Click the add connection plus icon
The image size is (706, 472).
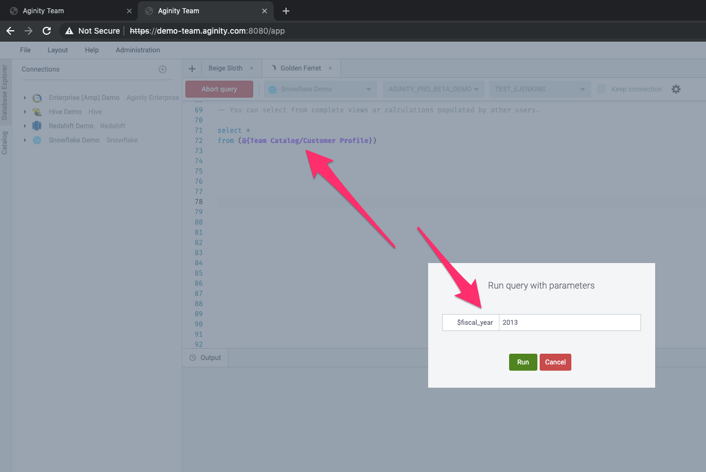[x=163, y=69]
